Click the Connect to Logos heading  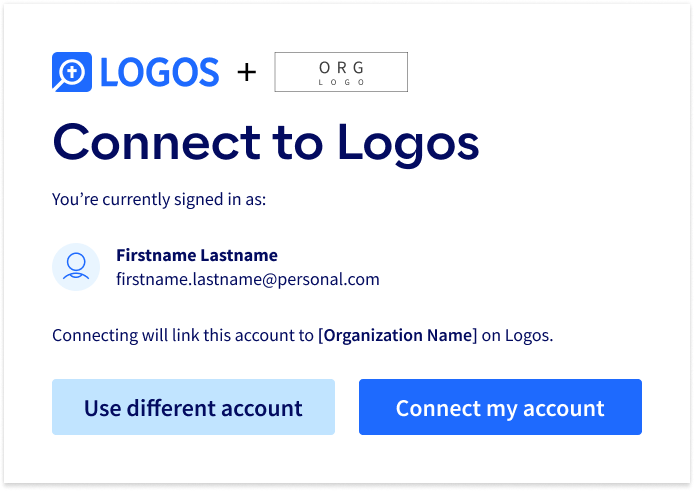[266, 144]
